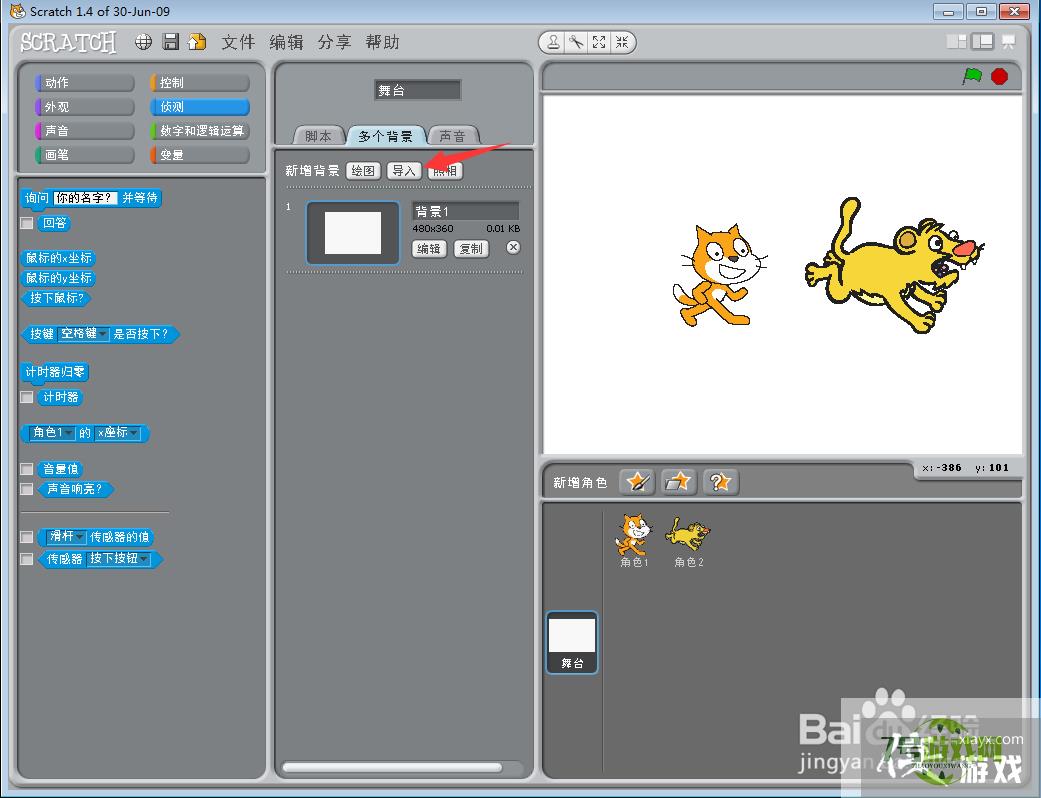Click the 鼠标的x坐标 block
This screenshot has width=1041, height=798.
[x=58, y=258]
